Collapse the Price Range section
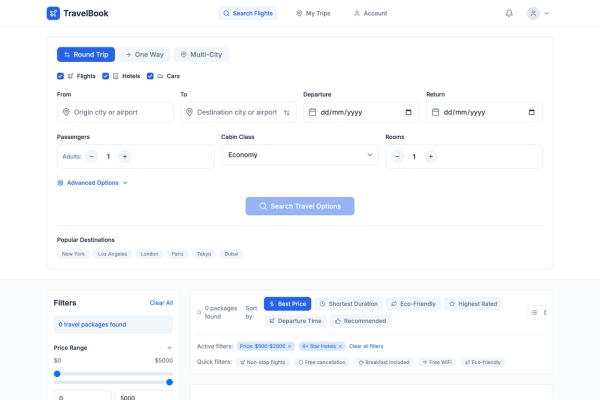Screen dimensions: 600x400 pyautogui.click(x=170, y=348)
